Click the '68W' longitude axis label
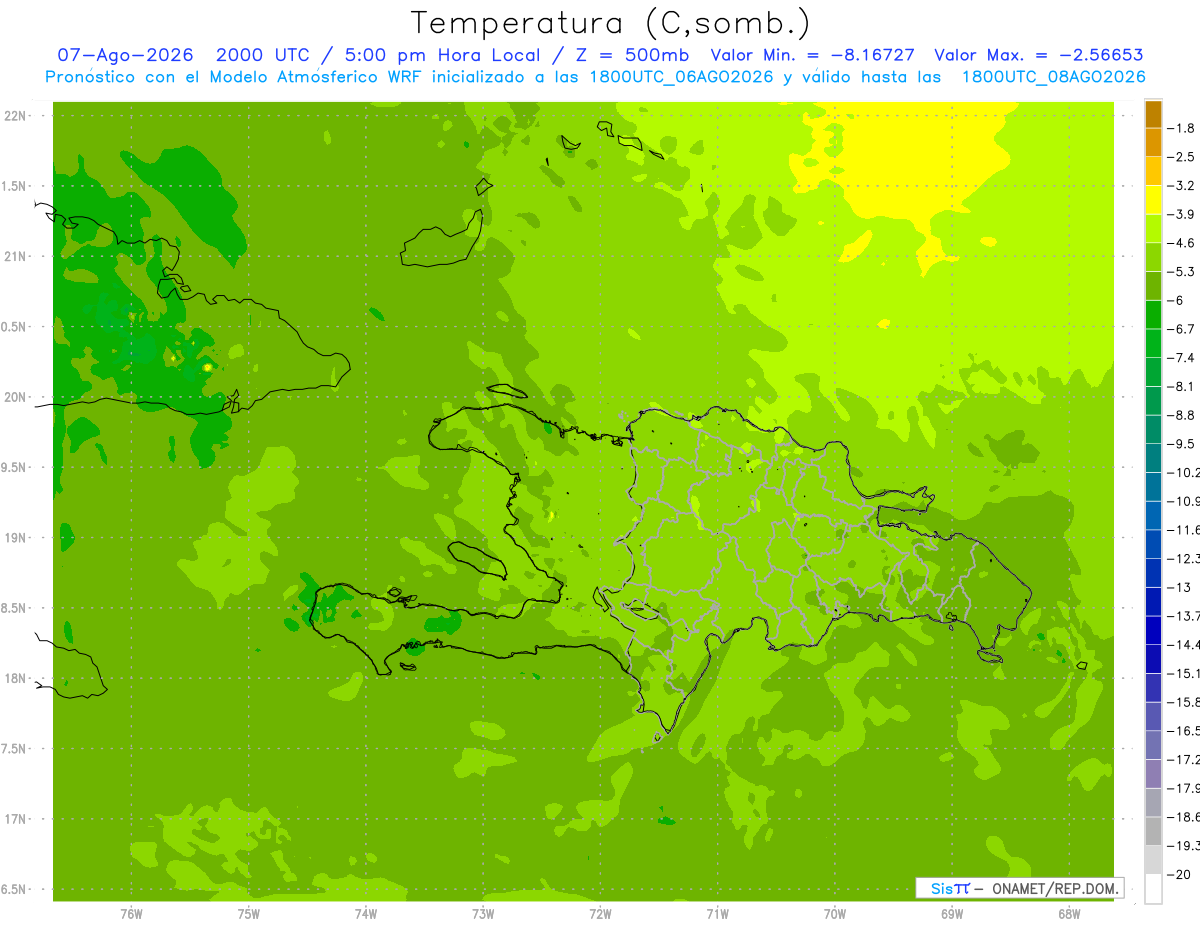The height and width of the screenshot is (927, 1200). click(1069, 913)
